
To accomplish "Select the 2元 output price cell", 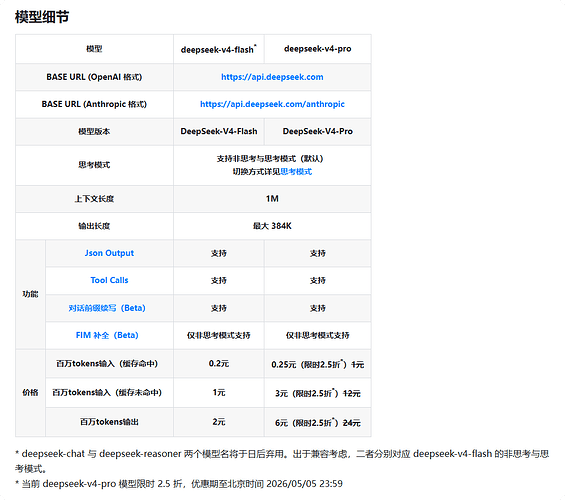I will pos(219,422).
